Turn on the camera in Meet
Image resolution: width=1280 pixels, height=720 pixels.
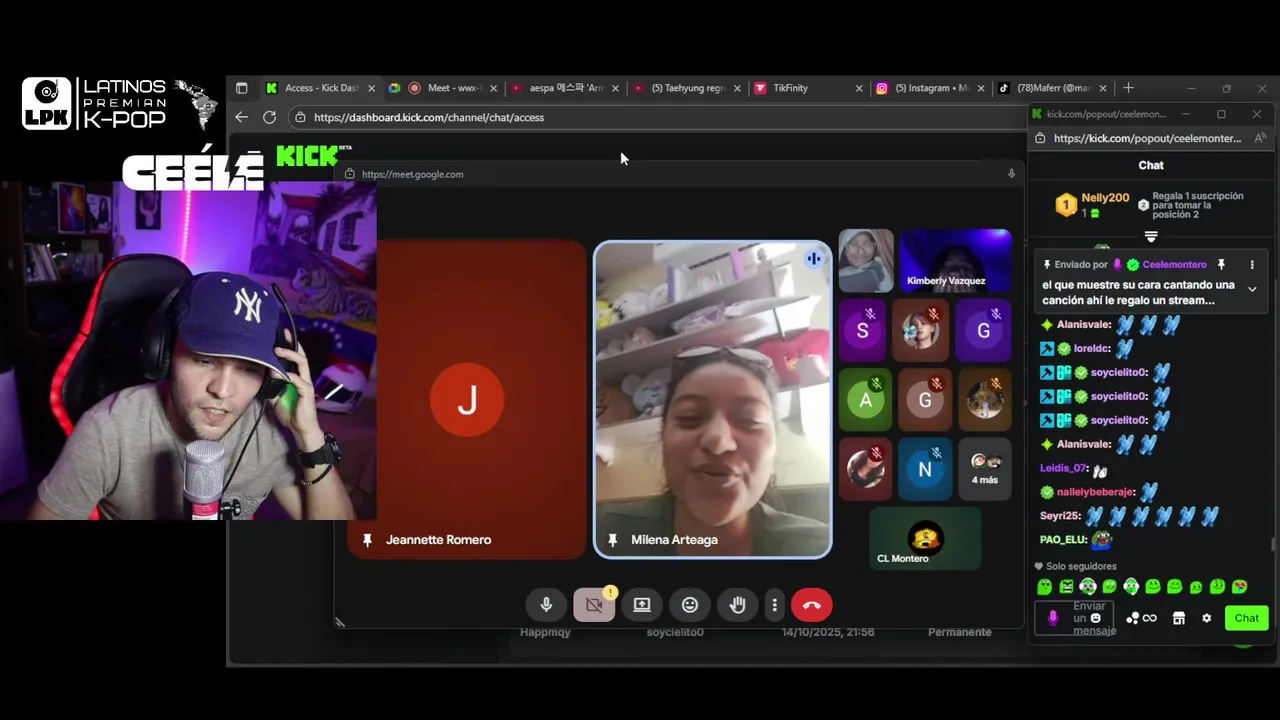(594, 605)
